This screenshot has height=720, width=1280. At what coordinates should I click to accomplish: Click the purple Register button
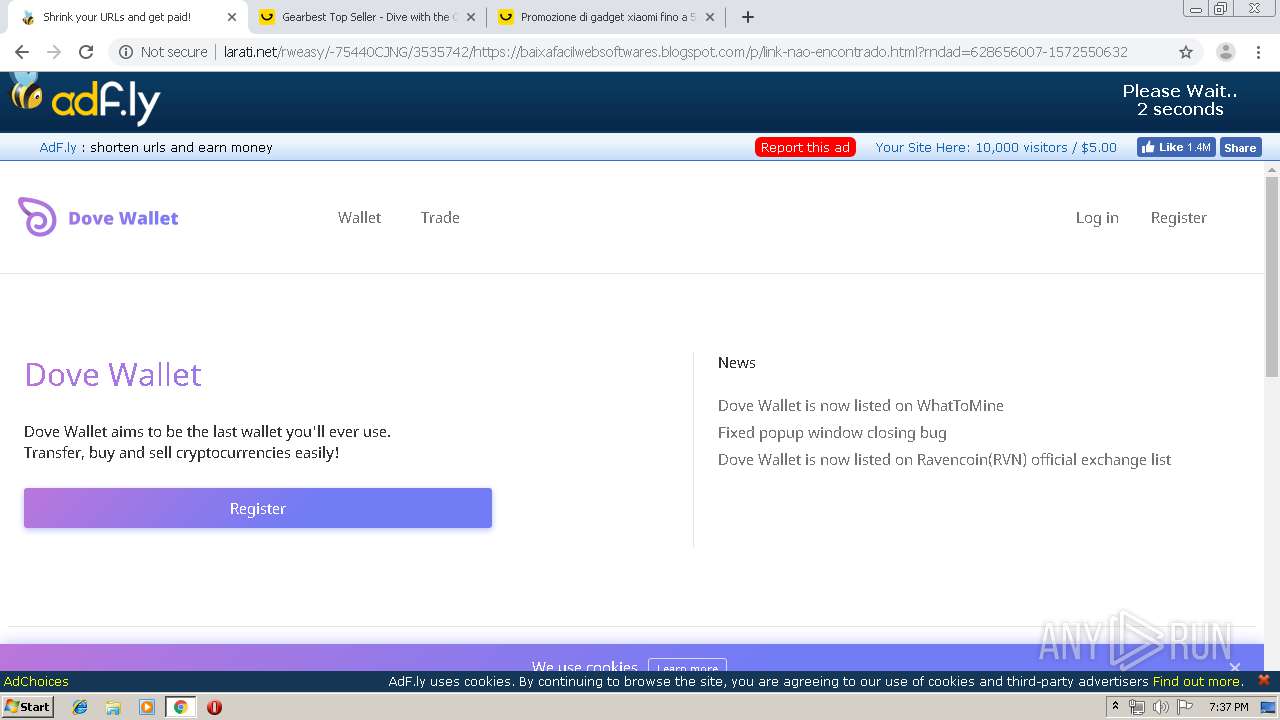click(258, 508)
